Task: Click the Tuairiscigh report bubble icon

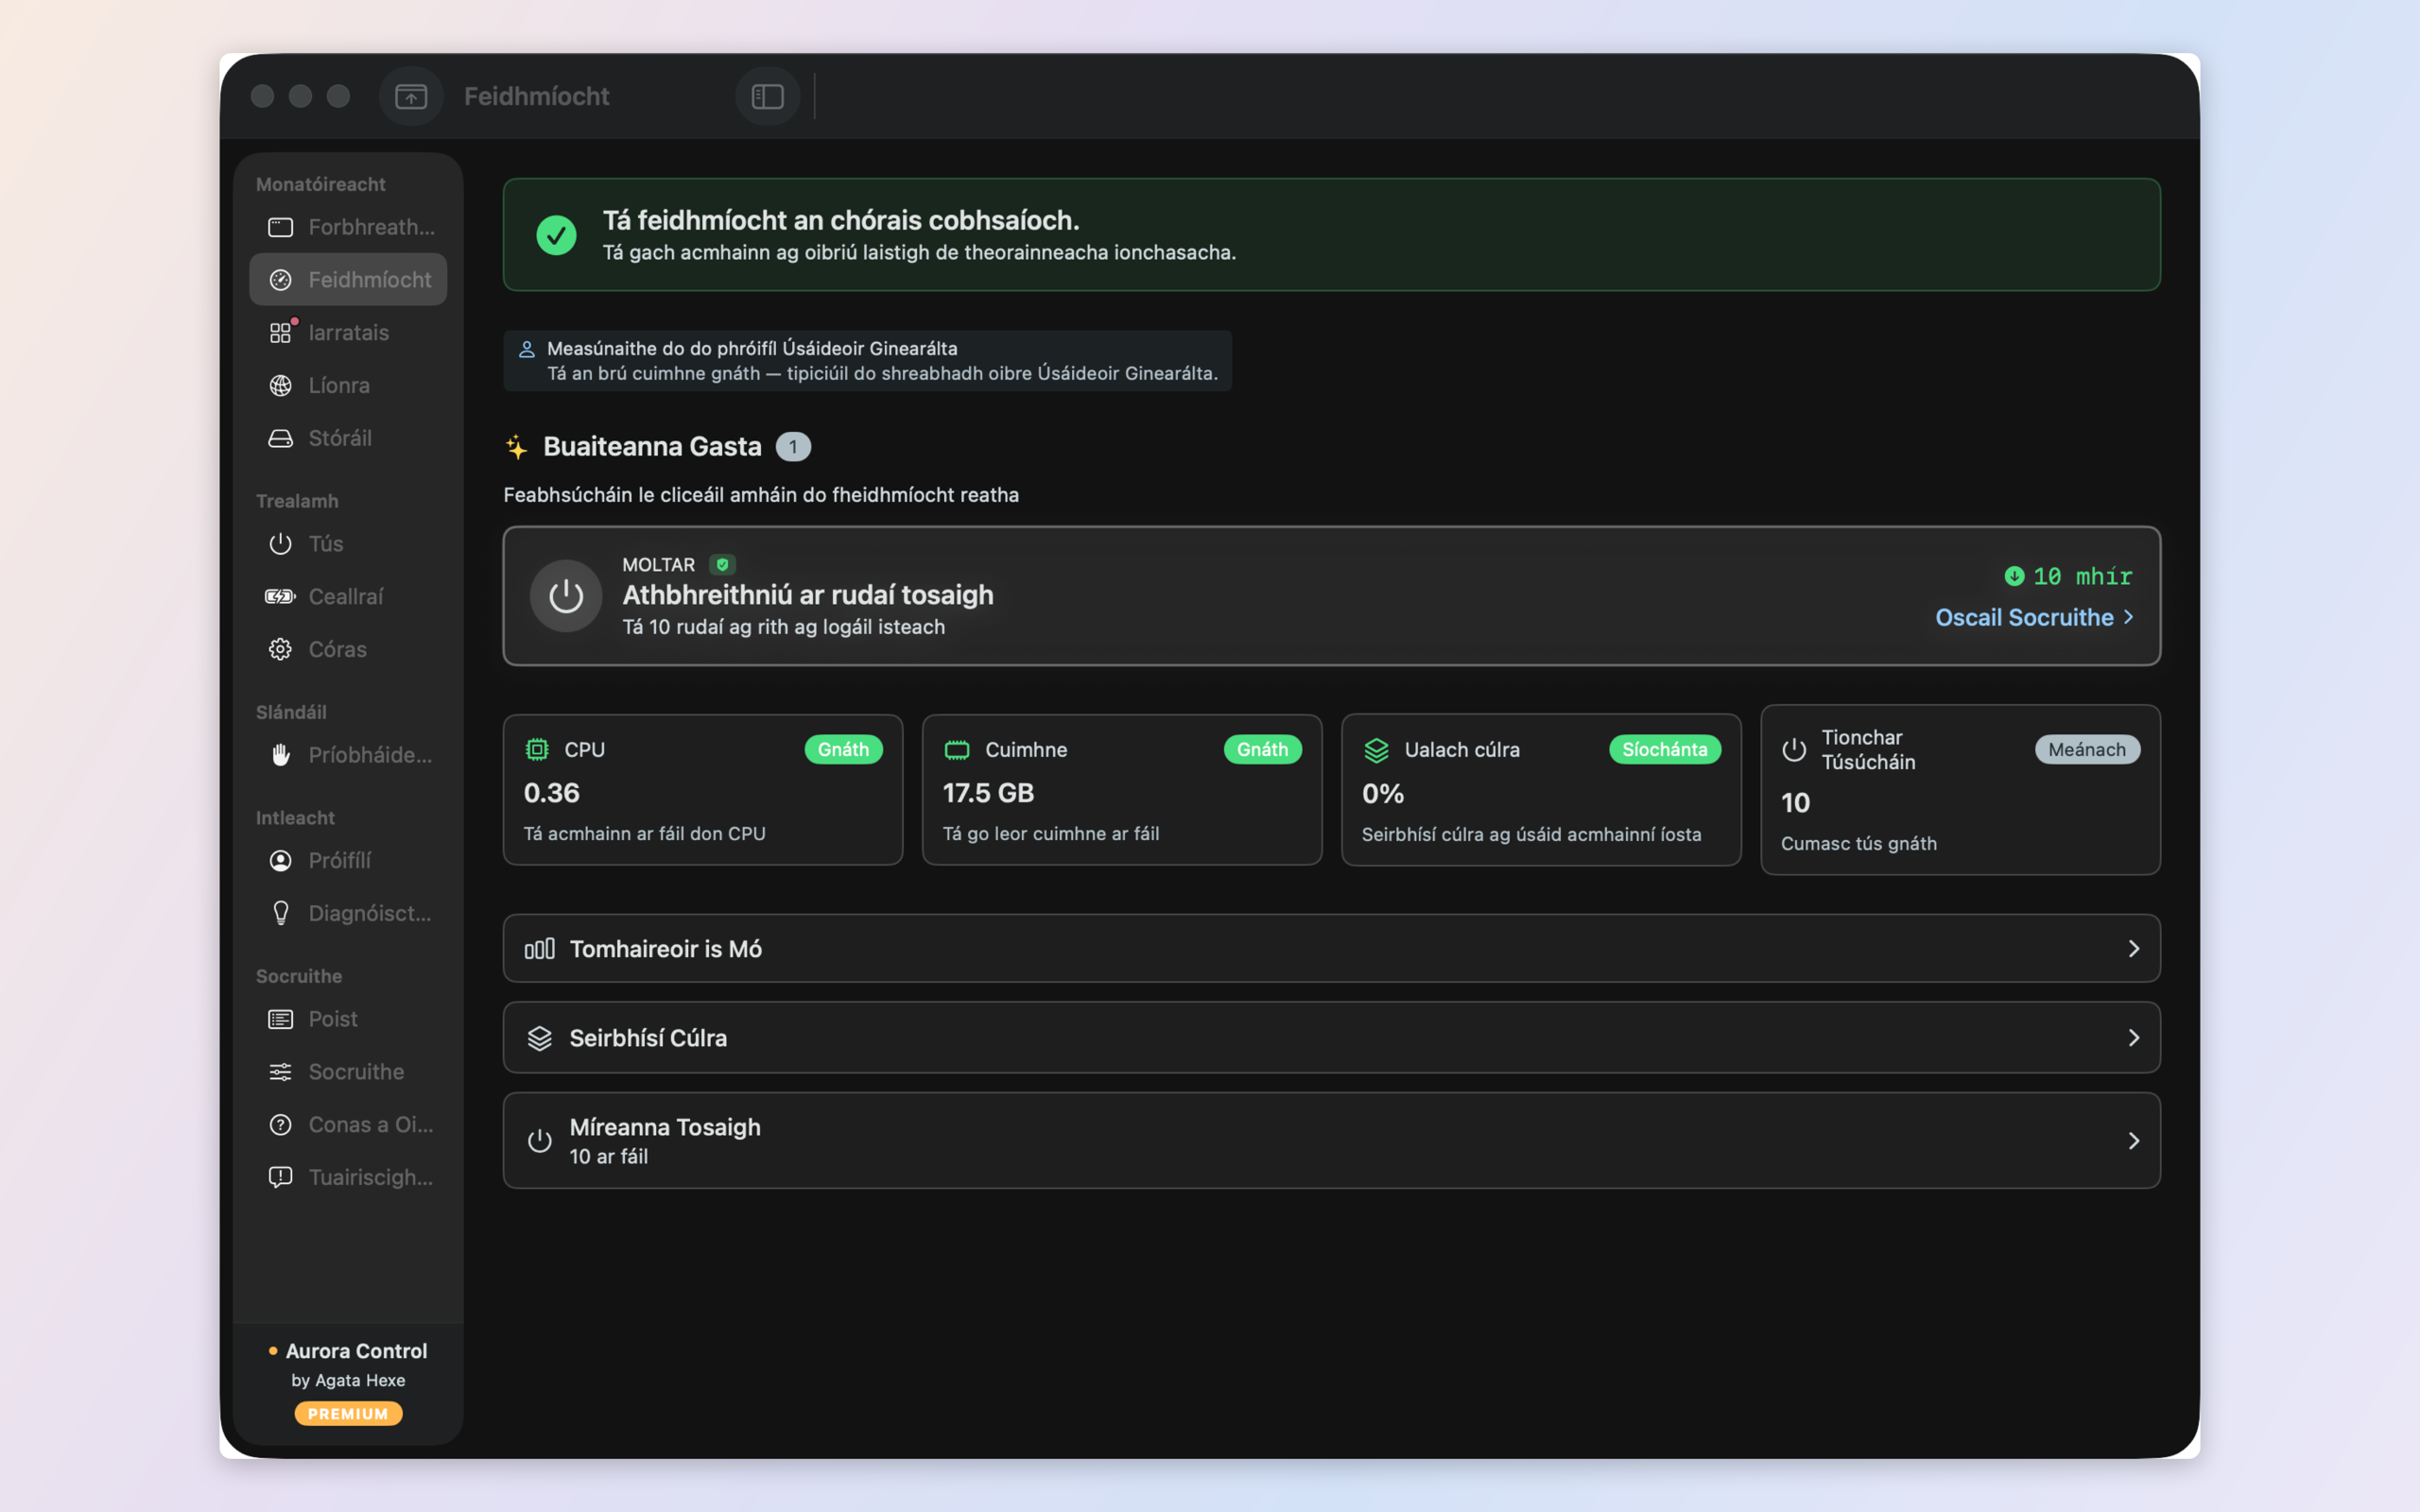Action: [x=281, y=1177]
